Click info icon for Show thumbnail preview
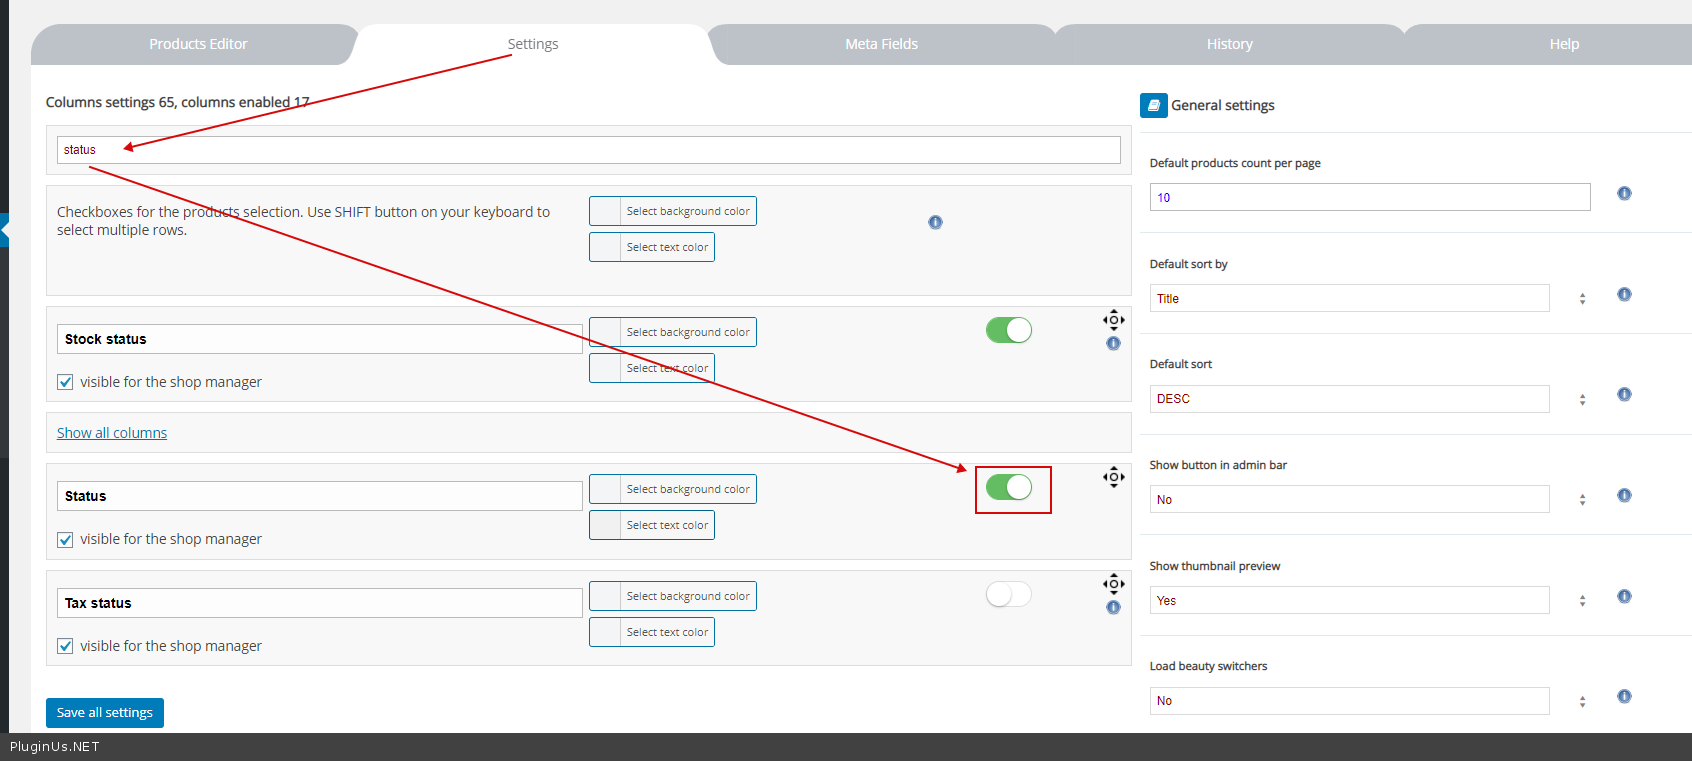Viewport: 1692px width, 761px height. click(1624, 596)
